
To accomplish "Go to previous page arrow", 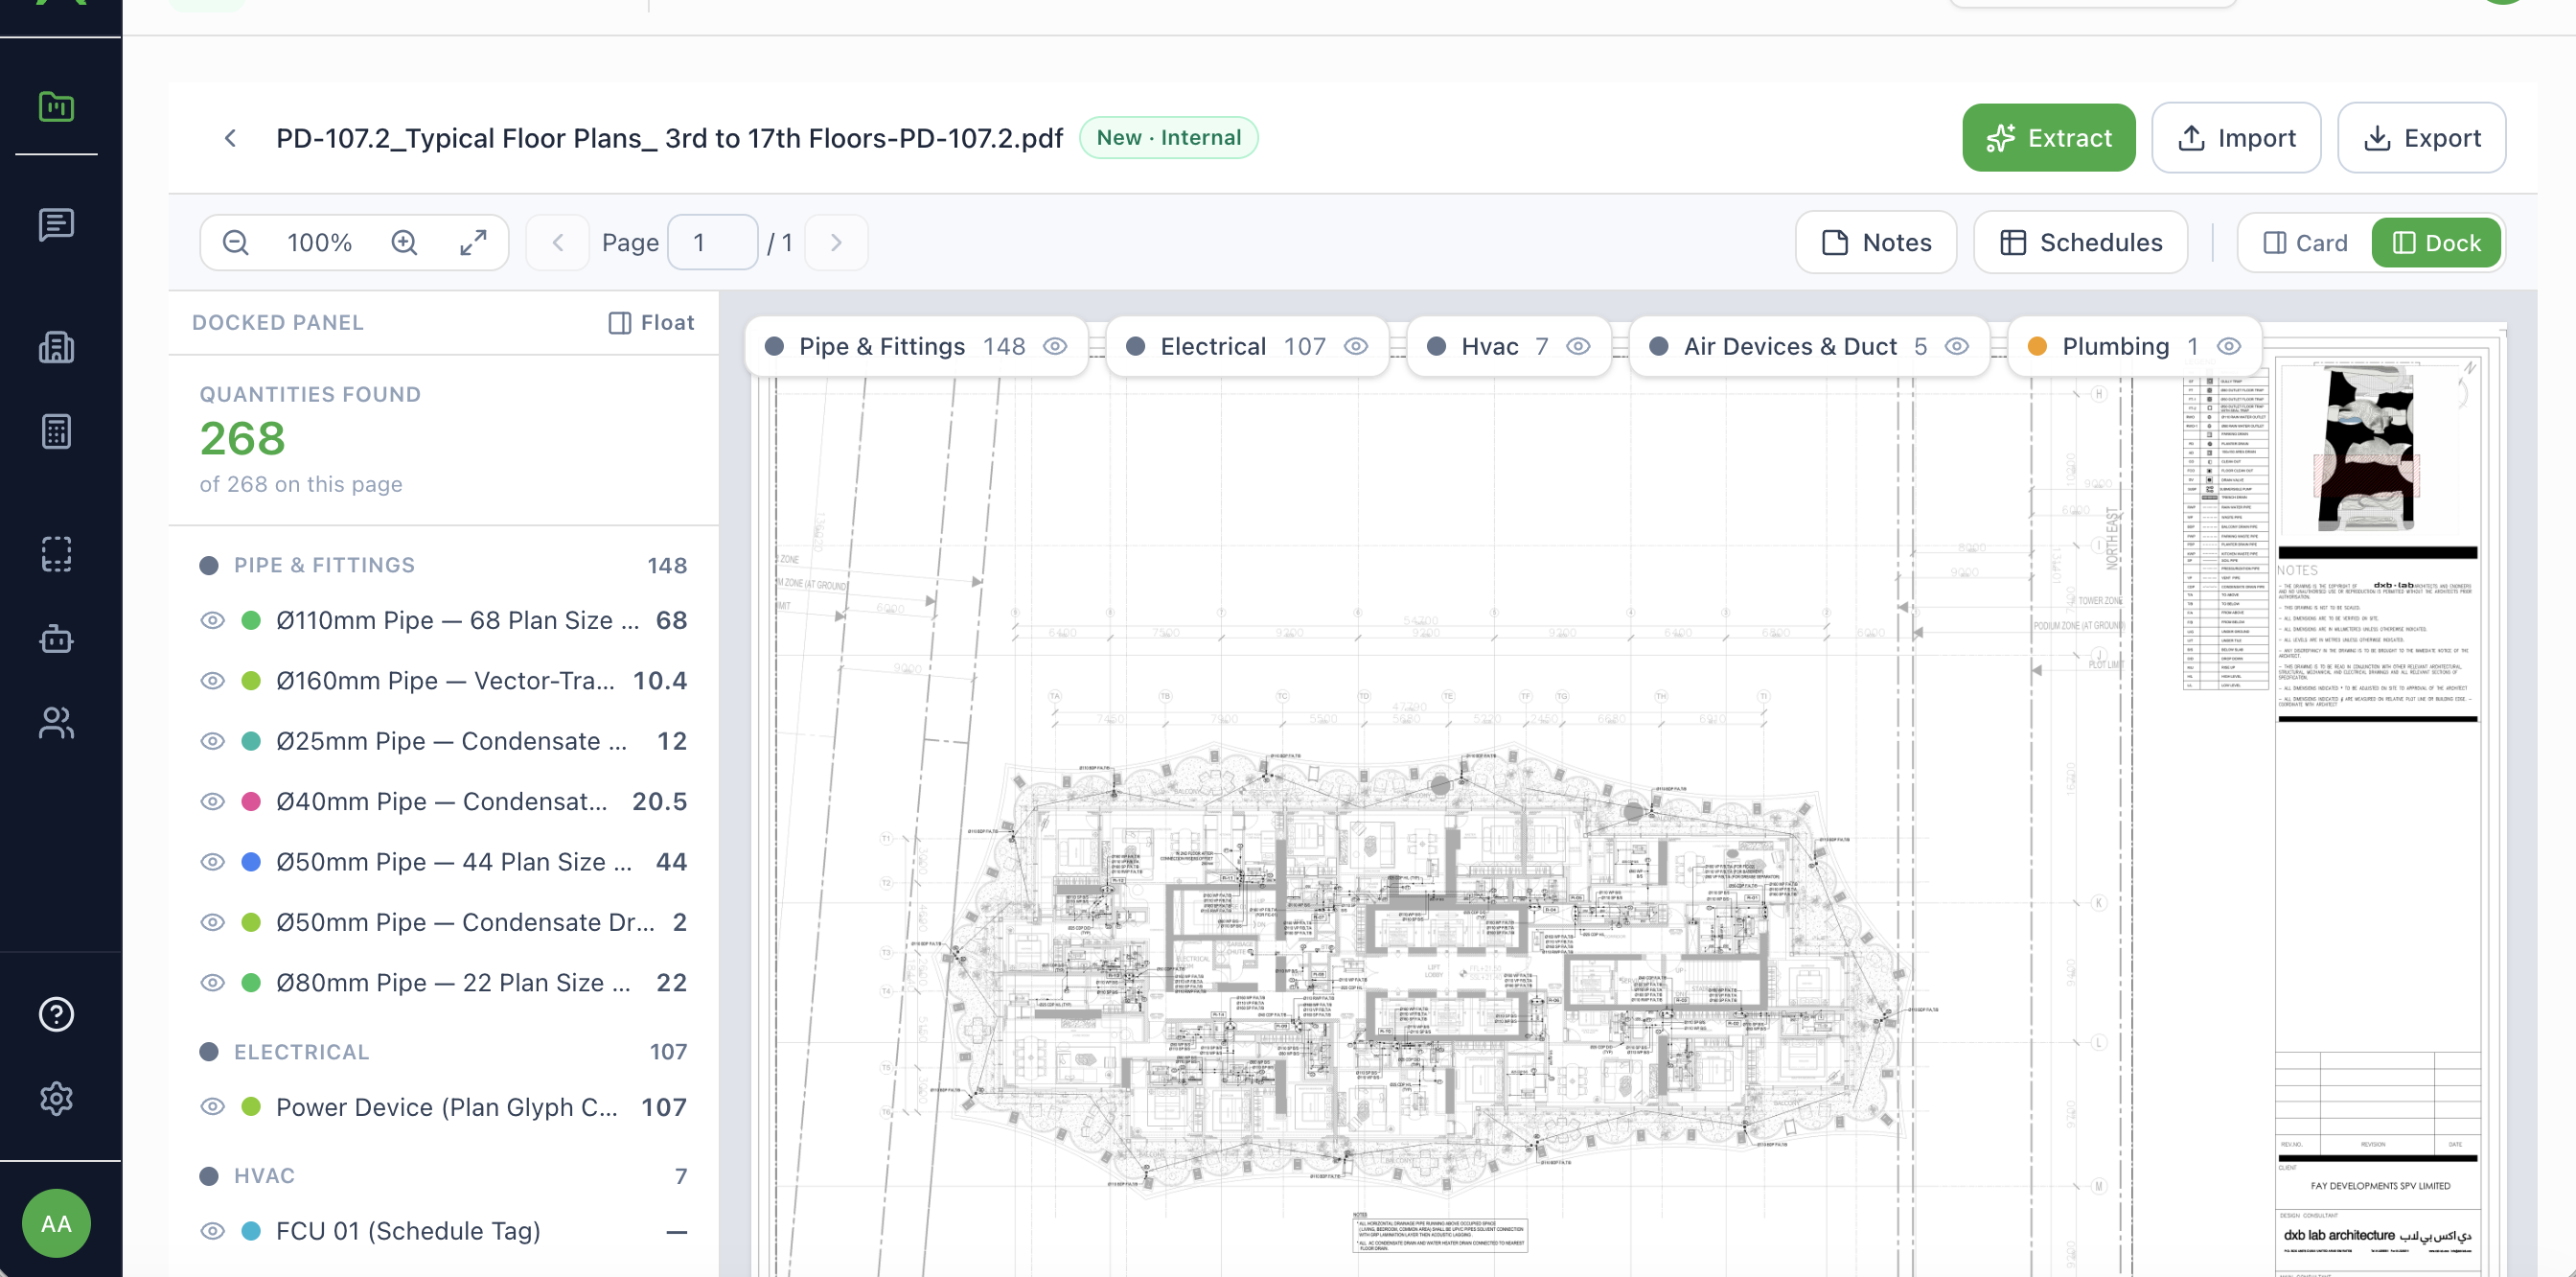I will pyautogui.click(x=558, y=242).
